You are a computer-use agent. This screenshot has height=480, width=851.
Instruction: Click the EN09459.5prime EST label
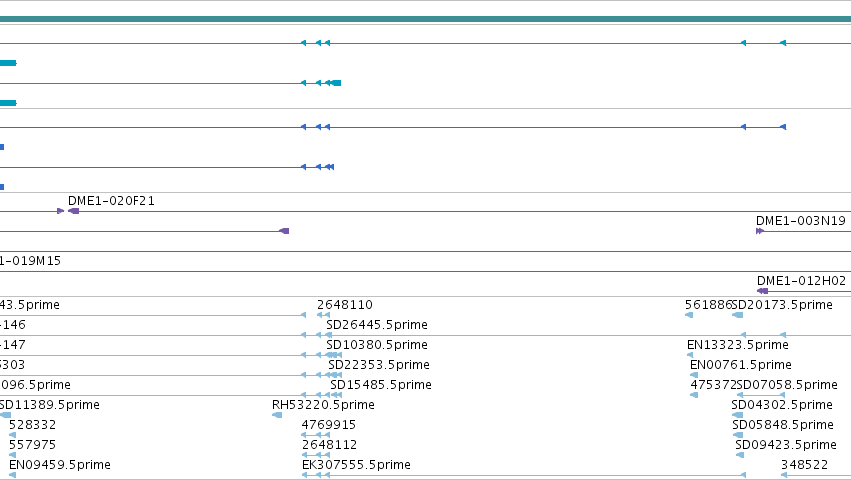[60, 465]
